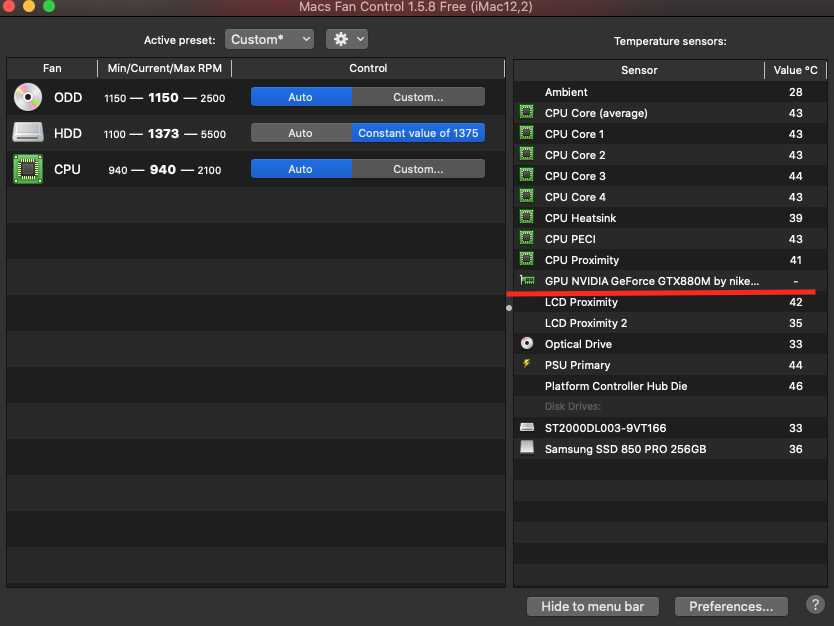Click the CPU Core 2 chip icon

(x=527, y=154)
